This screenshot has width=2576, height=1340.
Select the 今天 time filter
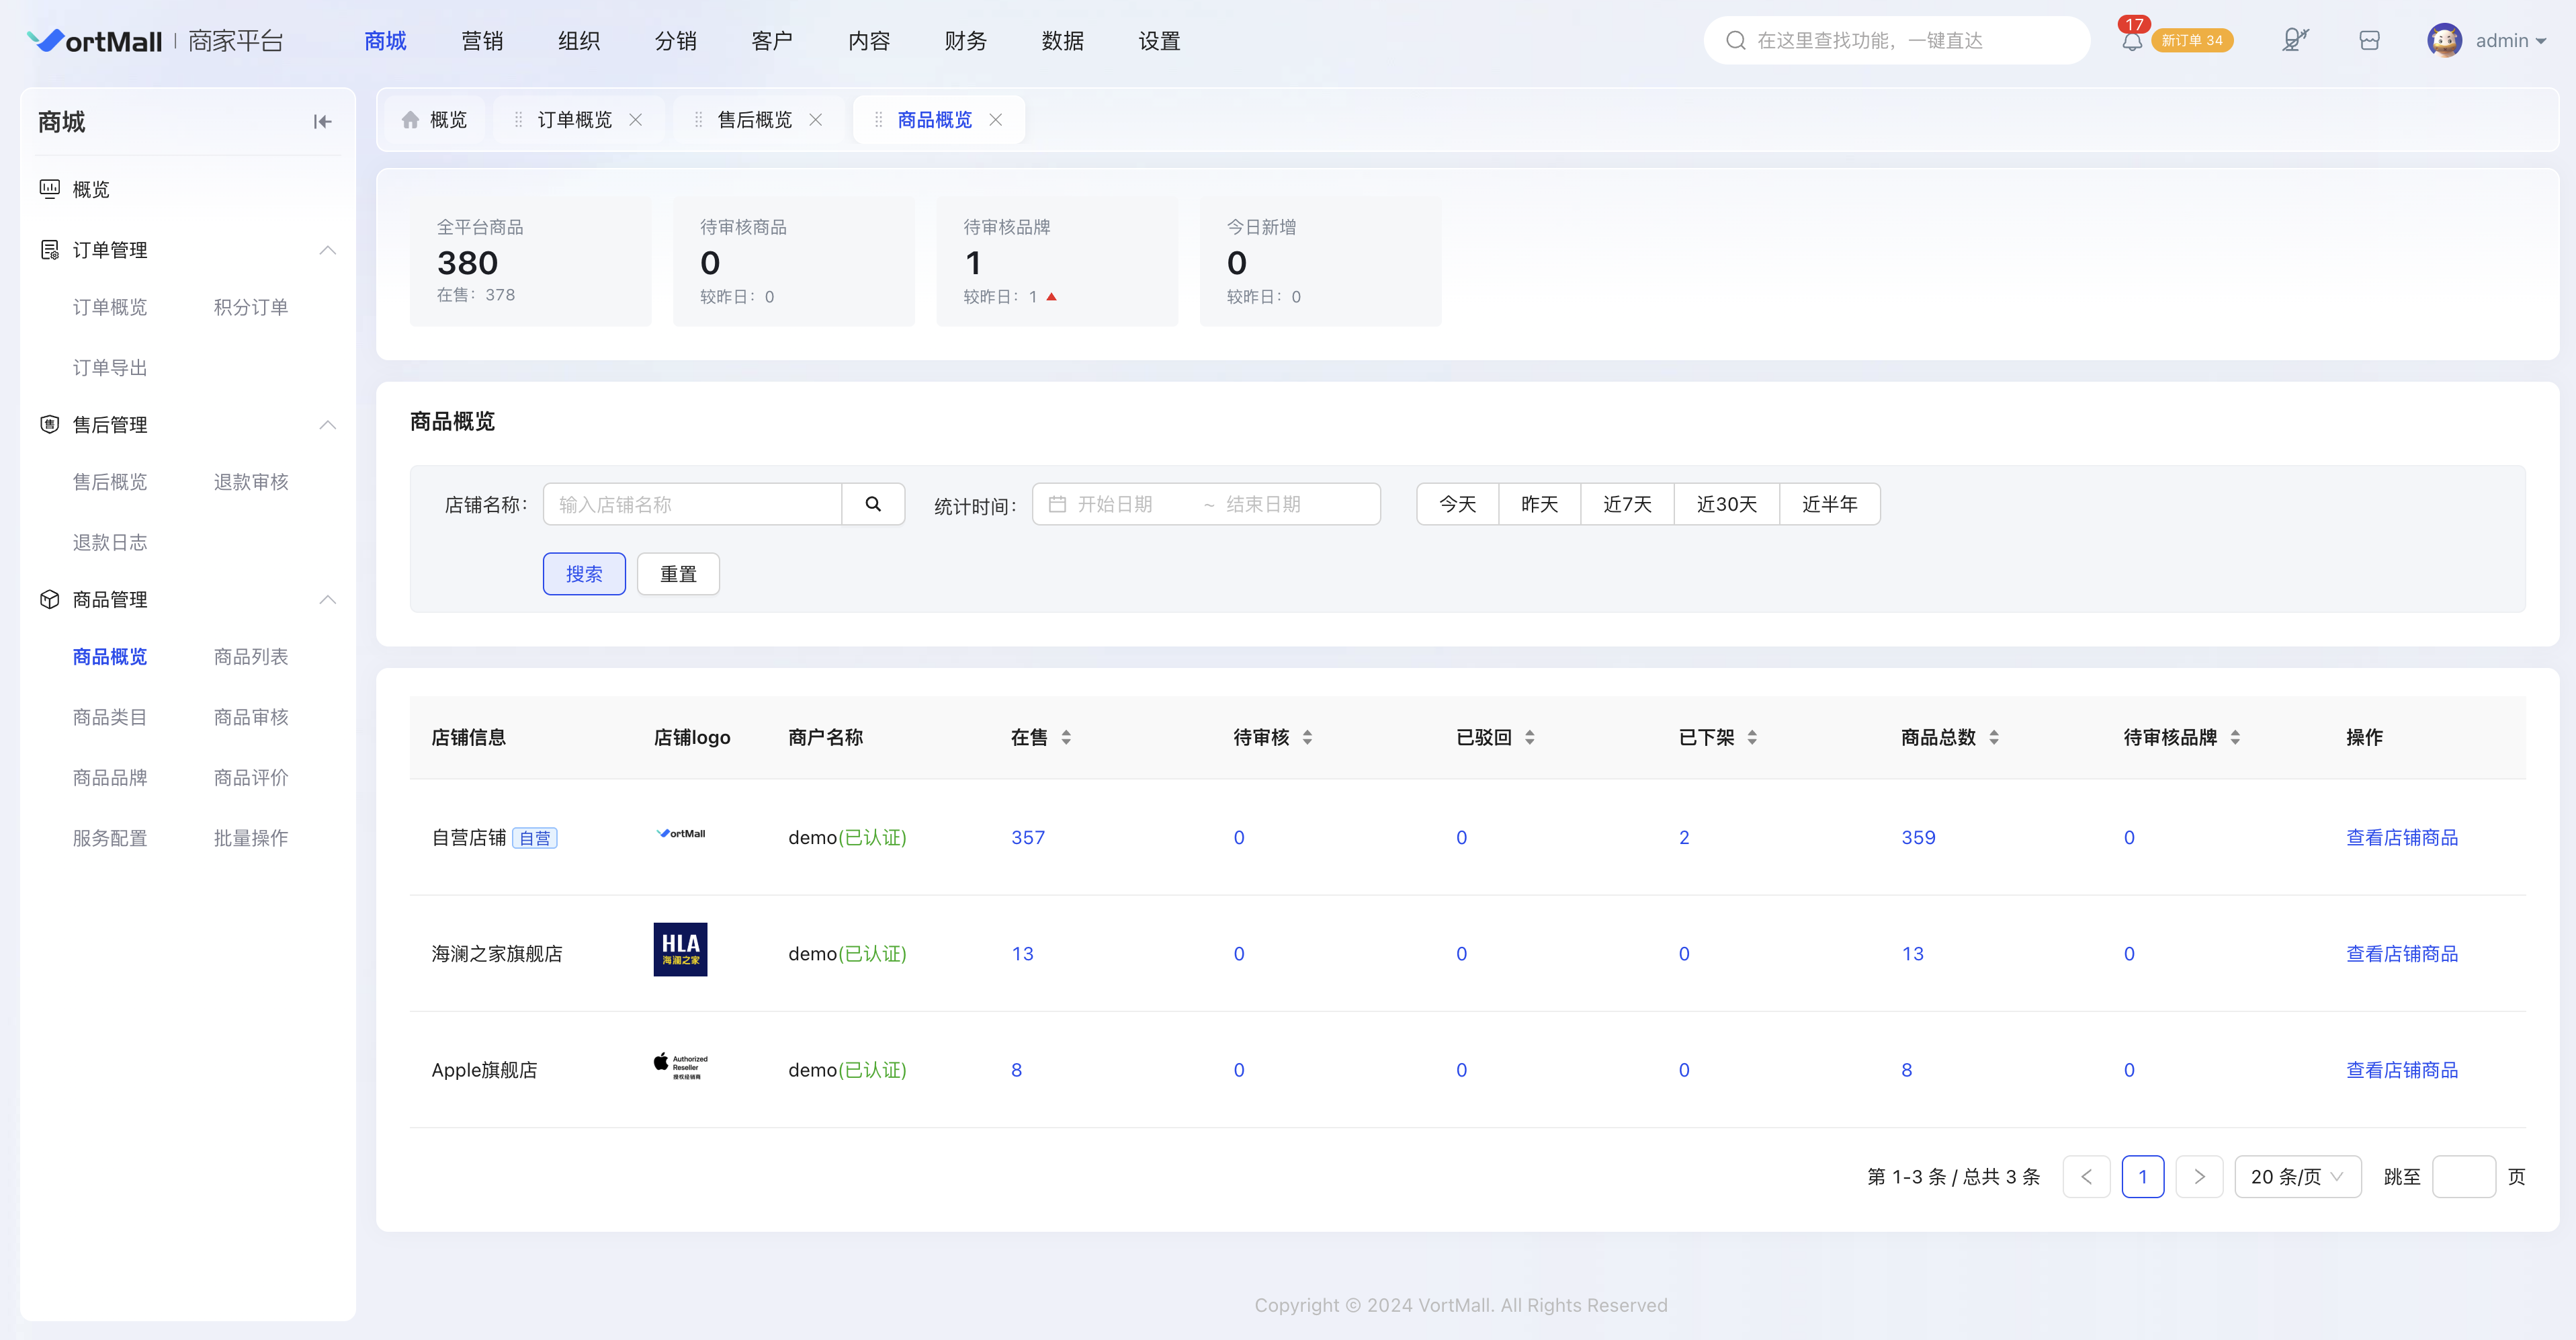pyautogui.click(x=1458, y=504)
